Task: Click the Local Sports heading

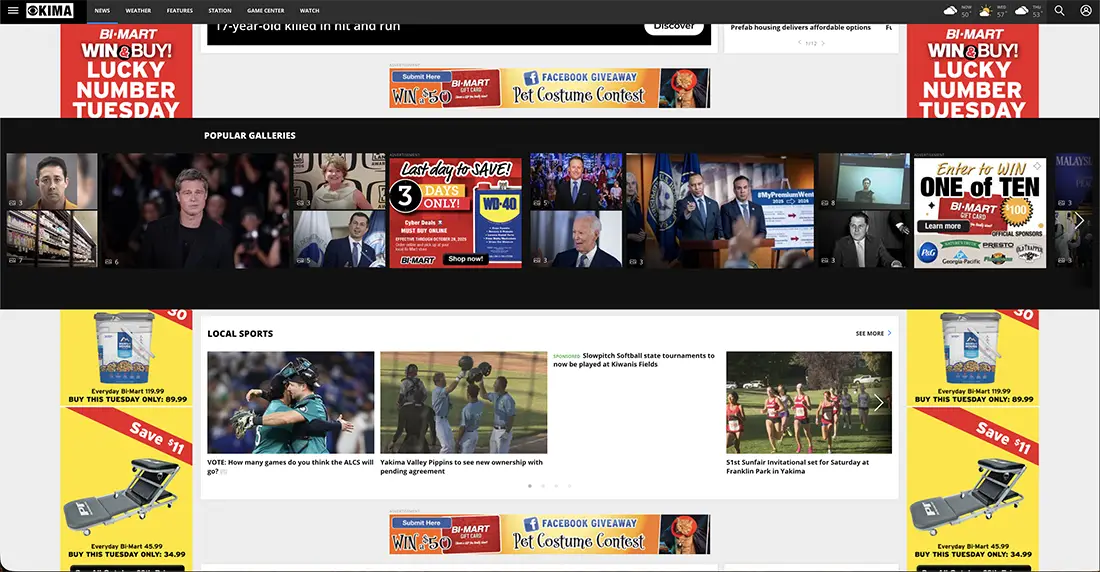Action: [x=240, y=333]
